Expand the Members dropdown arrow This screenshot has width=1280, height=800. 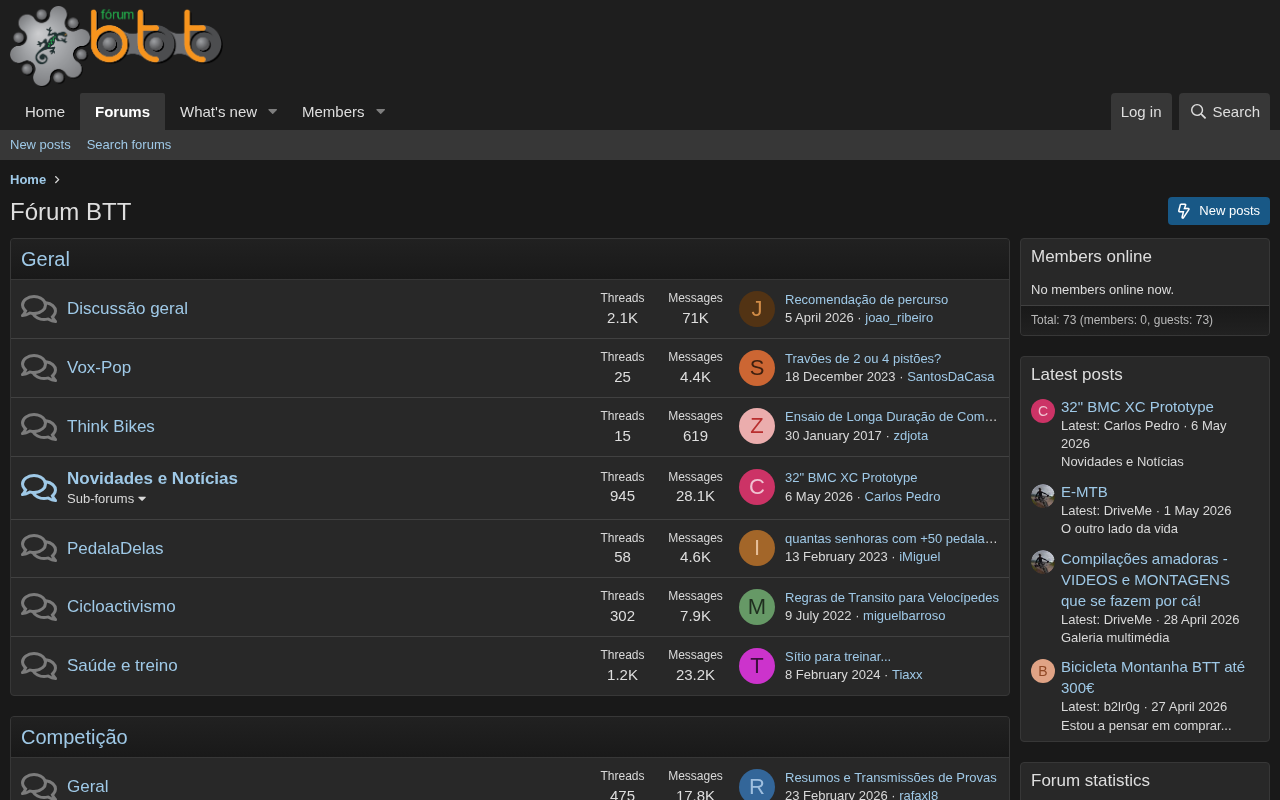coord(380,112)
